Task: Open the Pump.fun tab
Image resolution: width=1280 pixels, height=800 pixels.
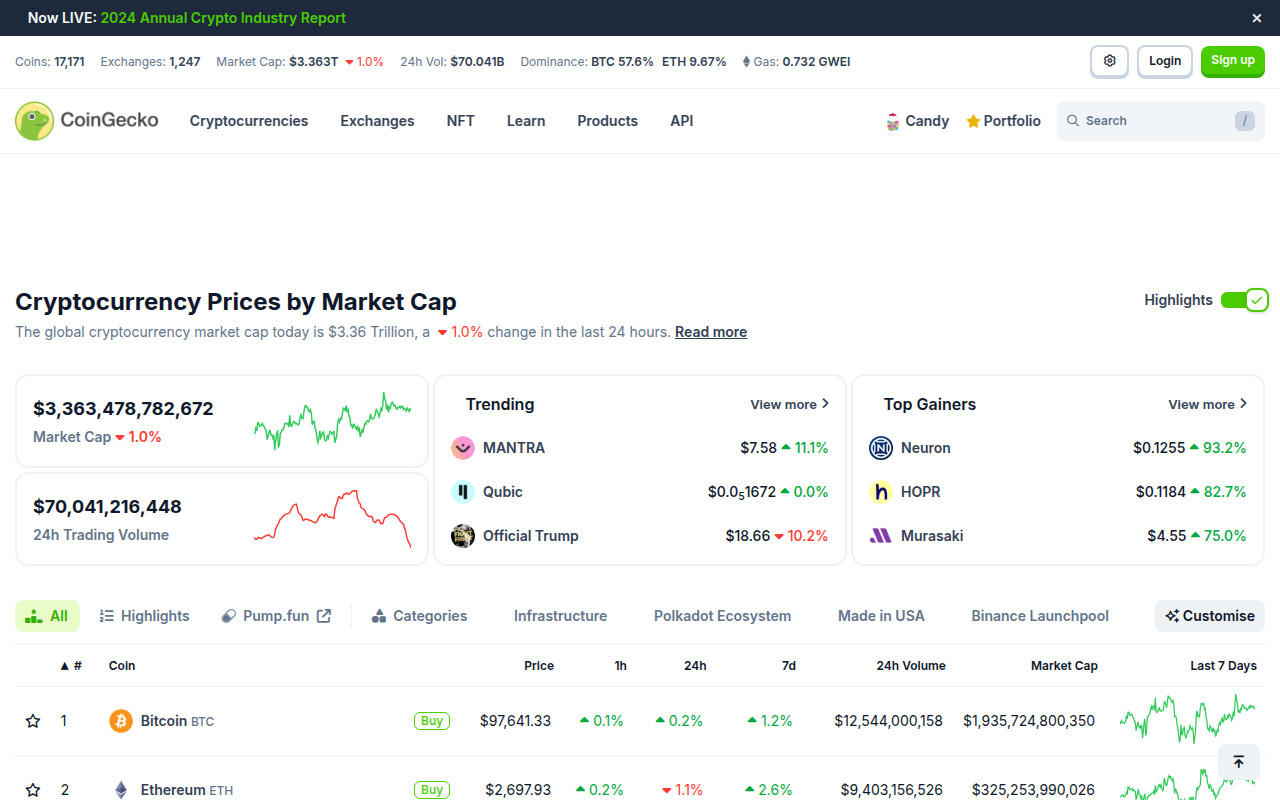Action: 275,616
